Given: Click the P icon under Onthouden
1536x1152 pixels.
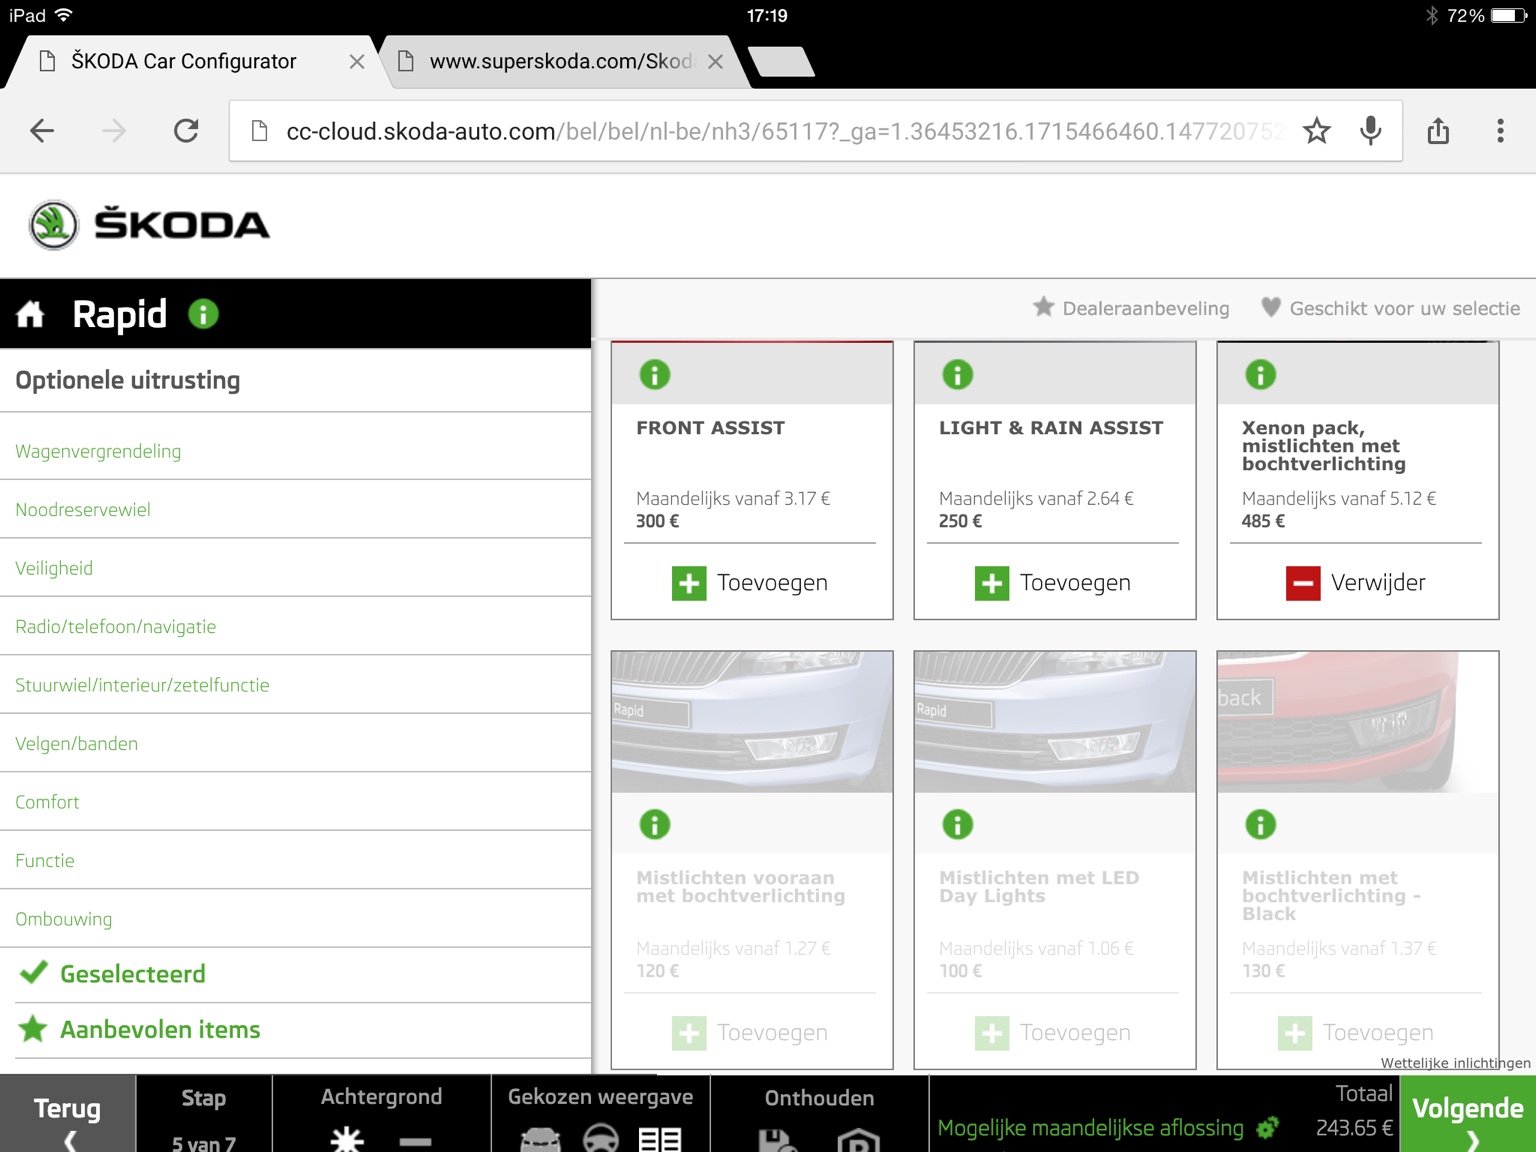Looking at the screenshot, I should pos(858,1140).
